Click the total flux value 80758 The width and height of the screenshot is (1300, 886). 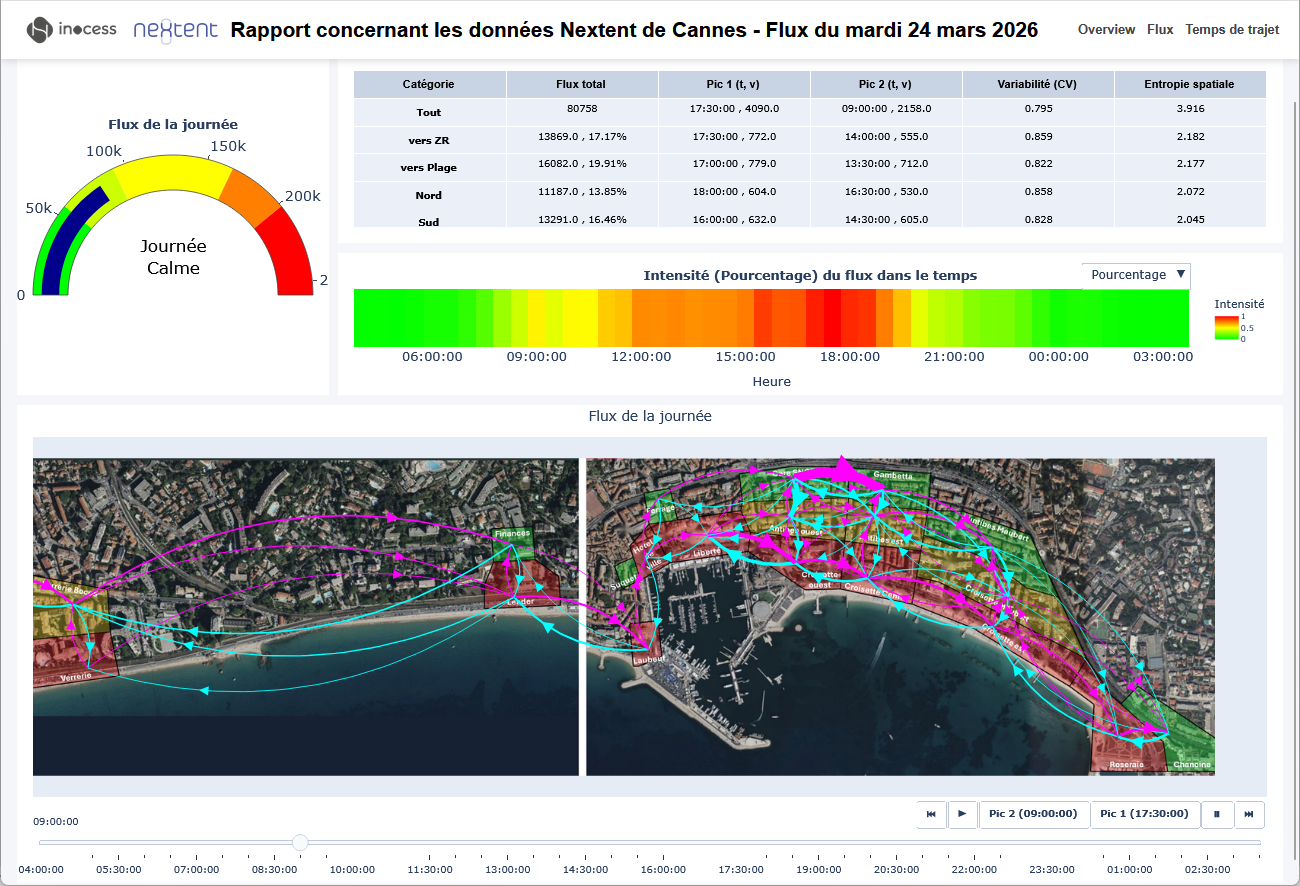(x=582, y=108)
